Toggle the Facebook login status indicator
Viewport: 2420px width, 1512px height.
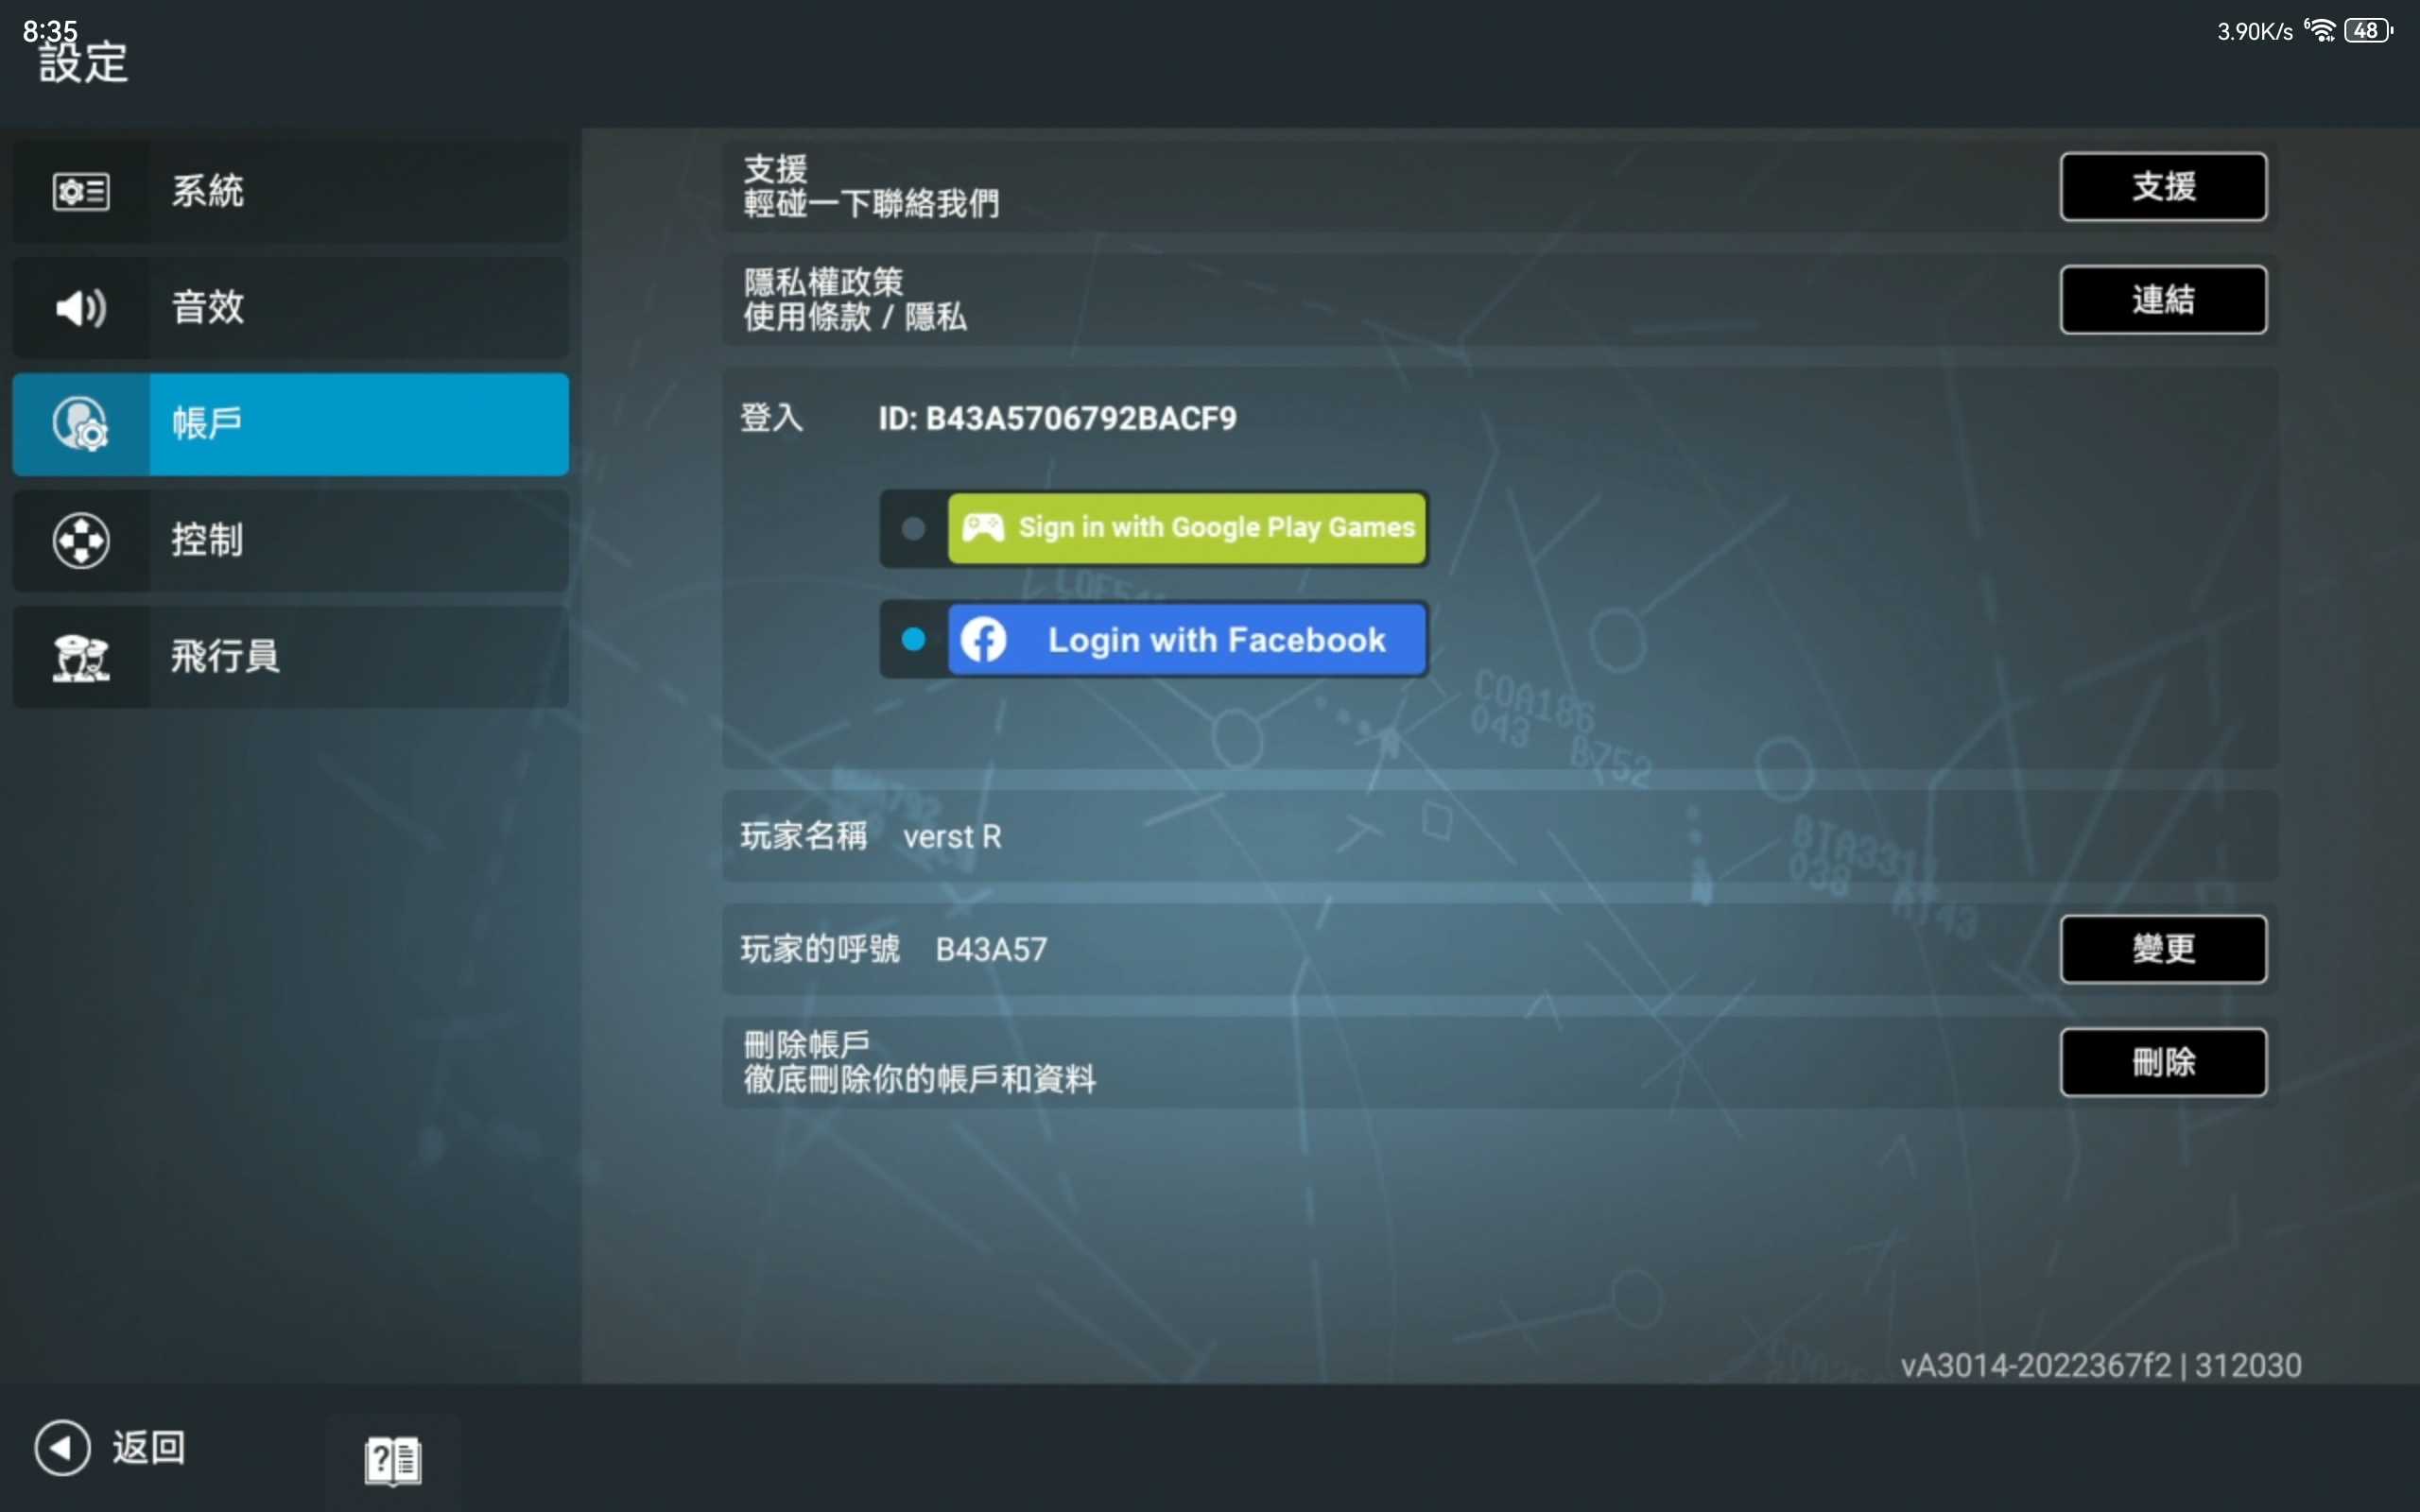click(x=913, y=640)
